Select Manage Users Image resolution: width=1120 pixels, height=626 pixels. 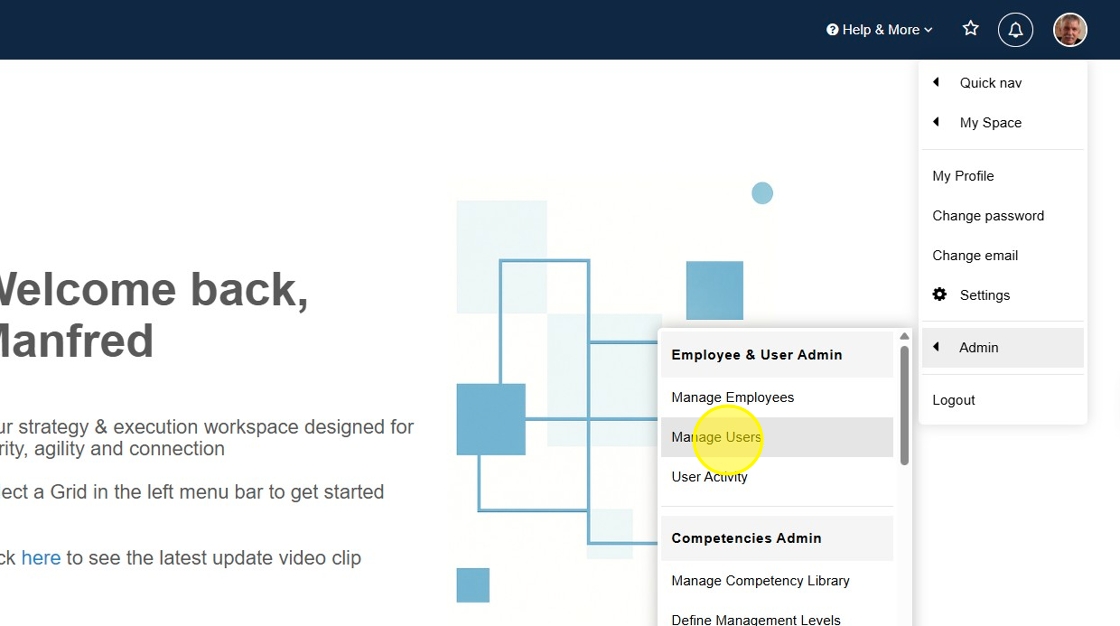coord(716,437)
